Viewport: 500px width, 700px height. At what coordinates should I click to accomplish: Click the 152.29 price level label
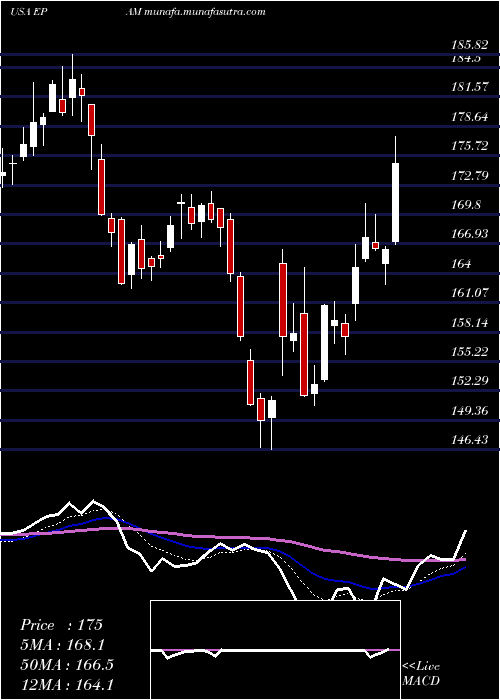[470, 381]
